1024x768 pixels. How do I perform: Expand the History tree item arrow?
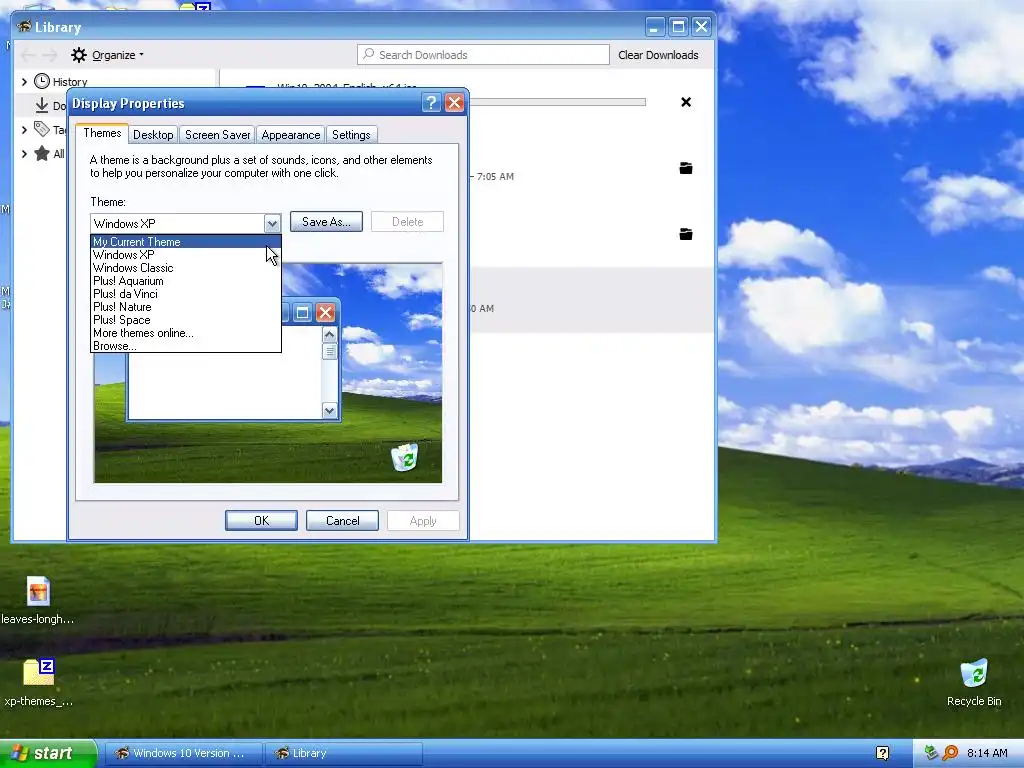pos(24,82)
